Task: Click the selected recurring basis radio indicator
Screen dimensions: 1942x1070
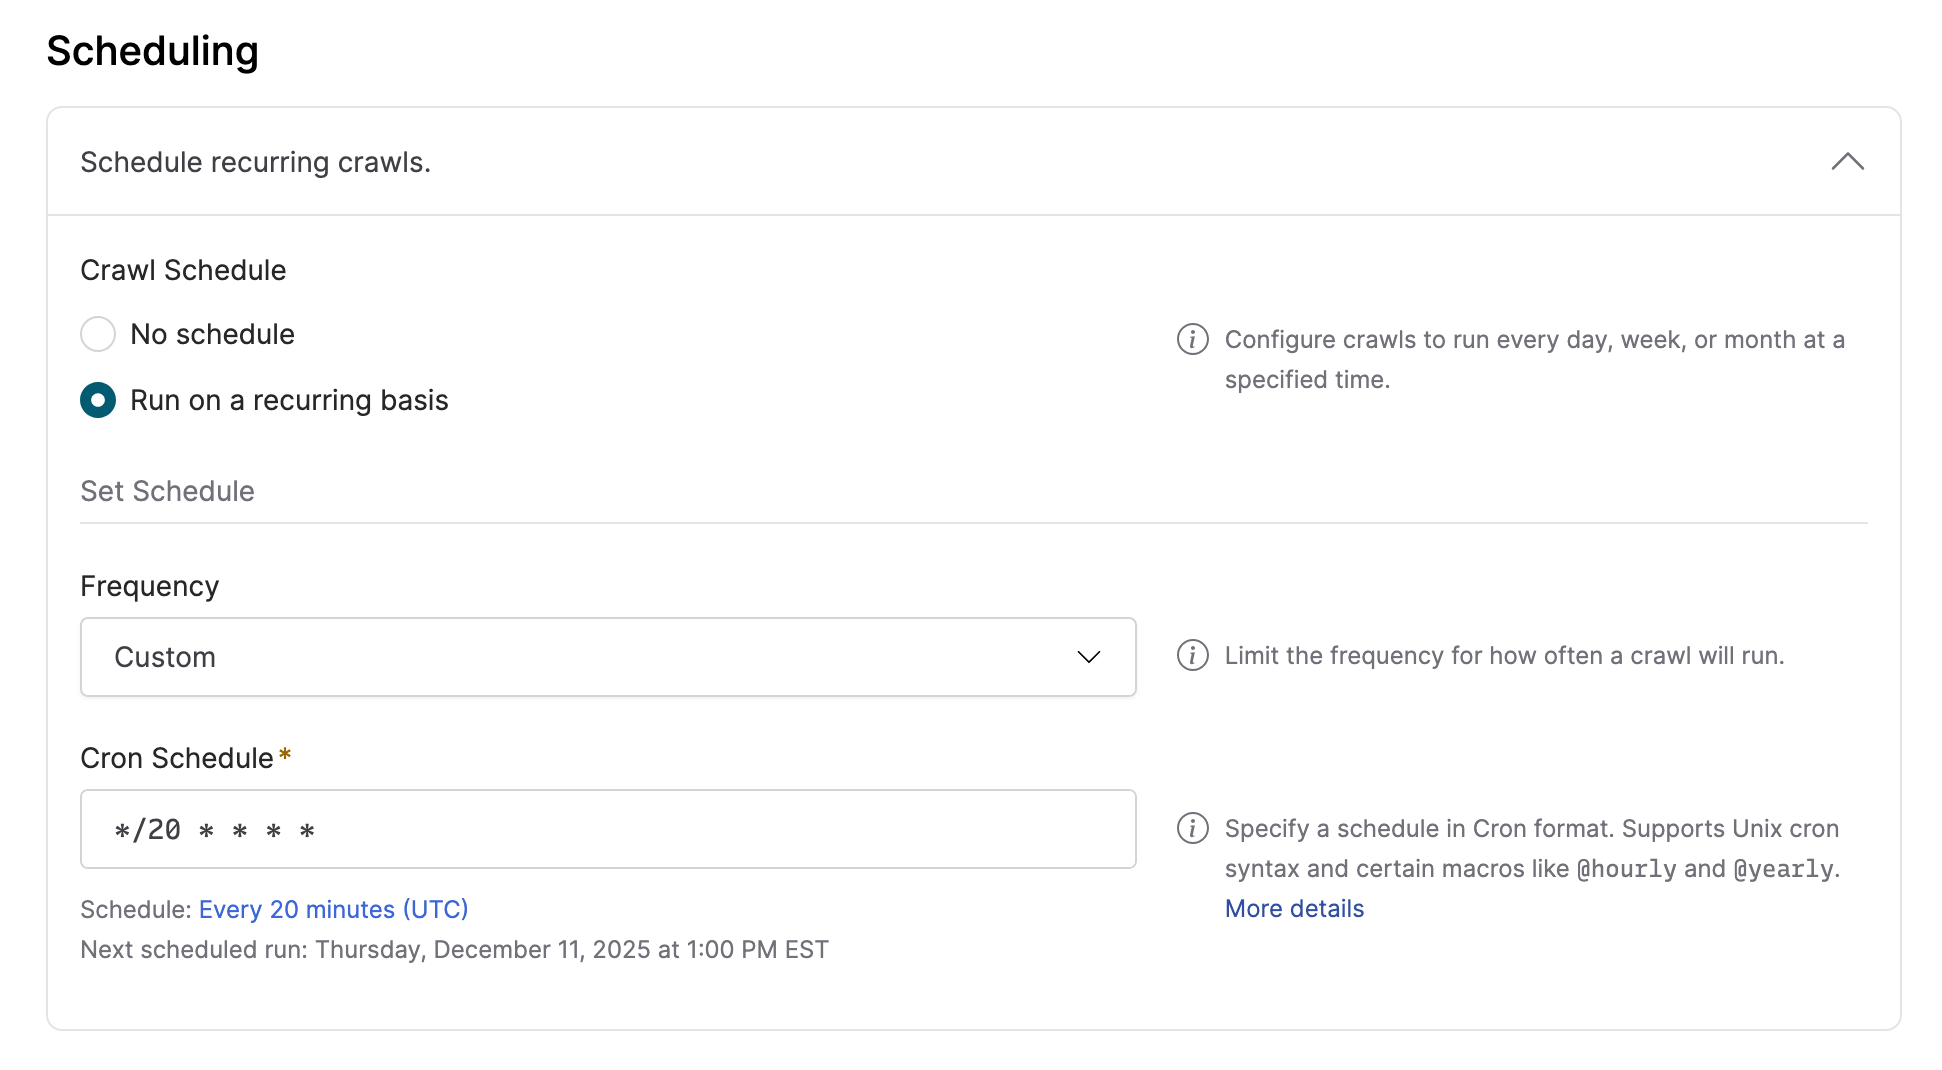Action: pyautogui.click(x=98, y=400)
